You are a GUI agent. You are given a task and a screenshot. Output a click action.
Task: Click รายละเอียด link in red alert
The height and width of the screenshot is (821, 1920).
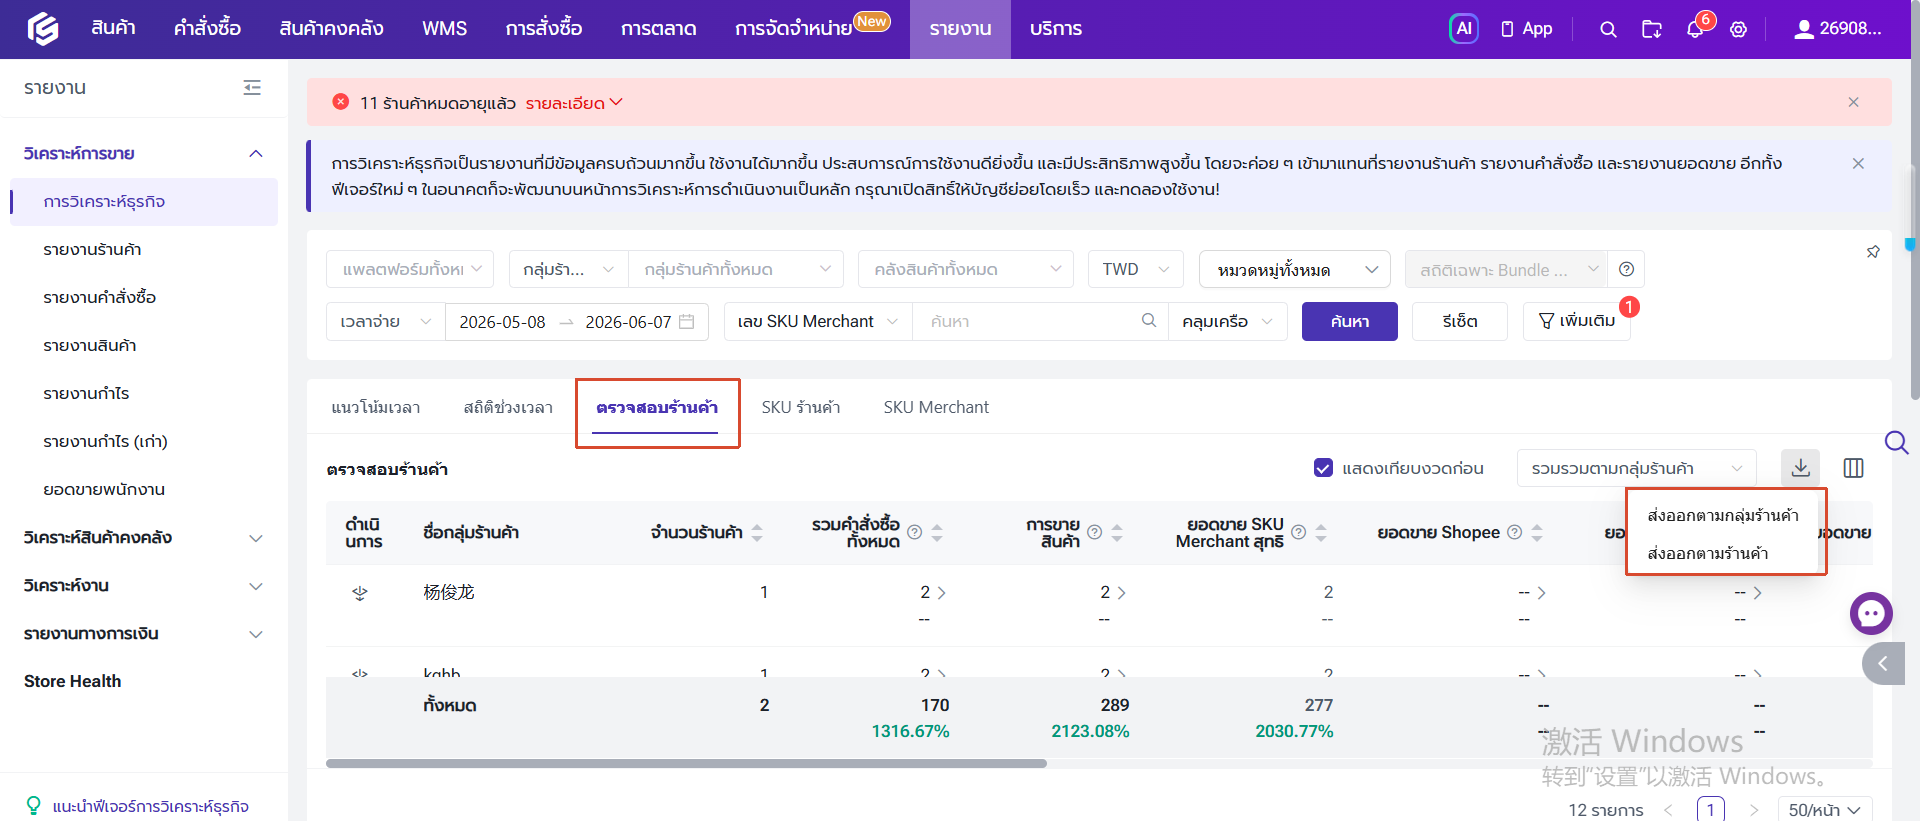(x=573, y=103)
